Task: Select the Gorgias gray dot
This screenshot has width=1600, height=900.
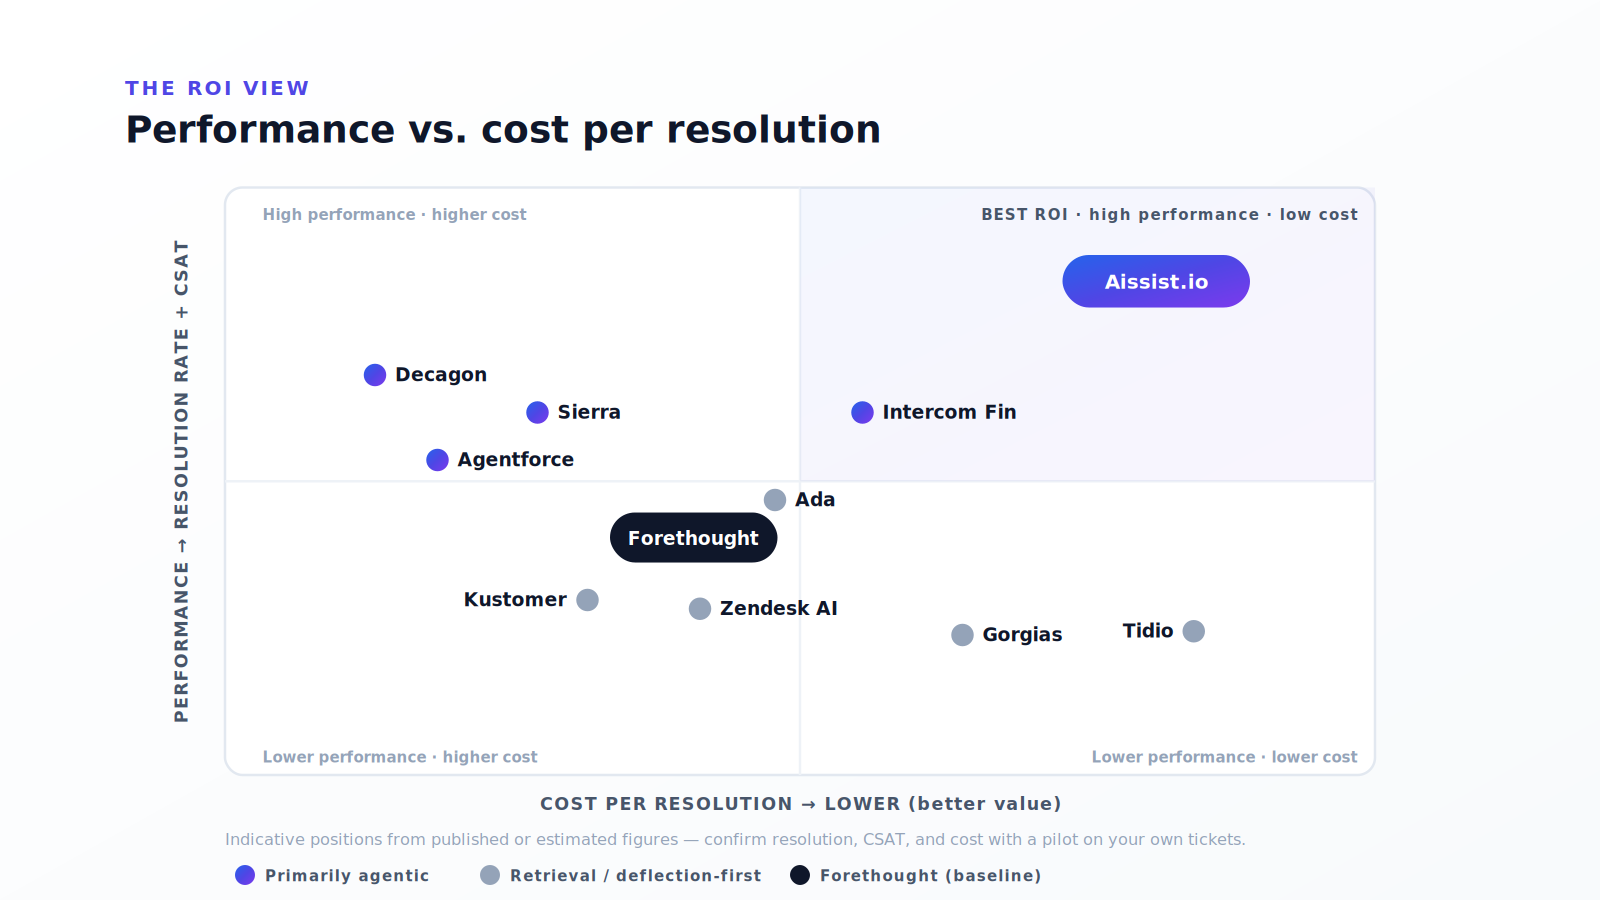Action: click(962, 635)
